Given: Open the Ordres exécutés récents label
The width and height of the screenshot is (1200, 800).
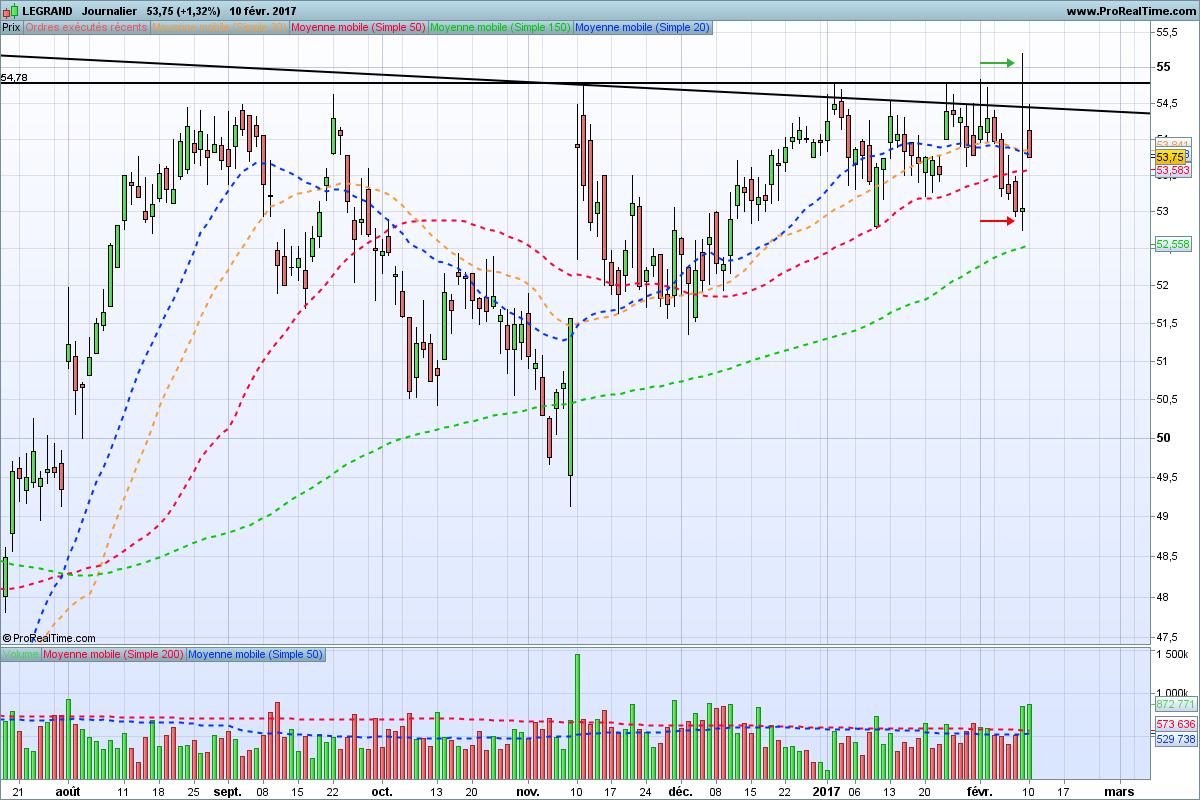Looking at the screenshot, I should 87,27.
